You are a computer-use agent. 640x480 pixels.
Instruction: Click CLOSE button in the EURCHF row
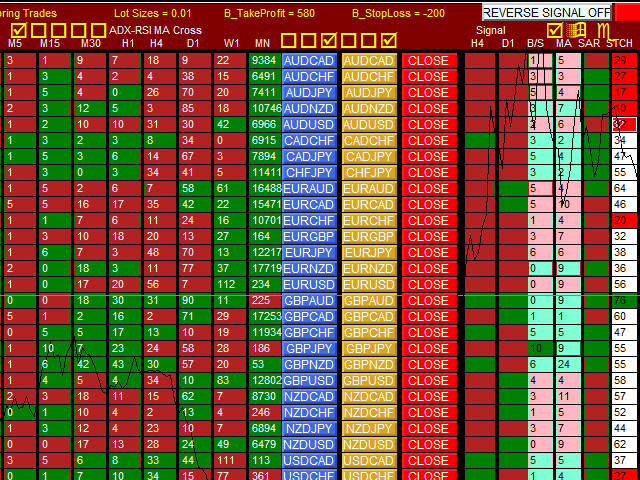tap(429, 220)
